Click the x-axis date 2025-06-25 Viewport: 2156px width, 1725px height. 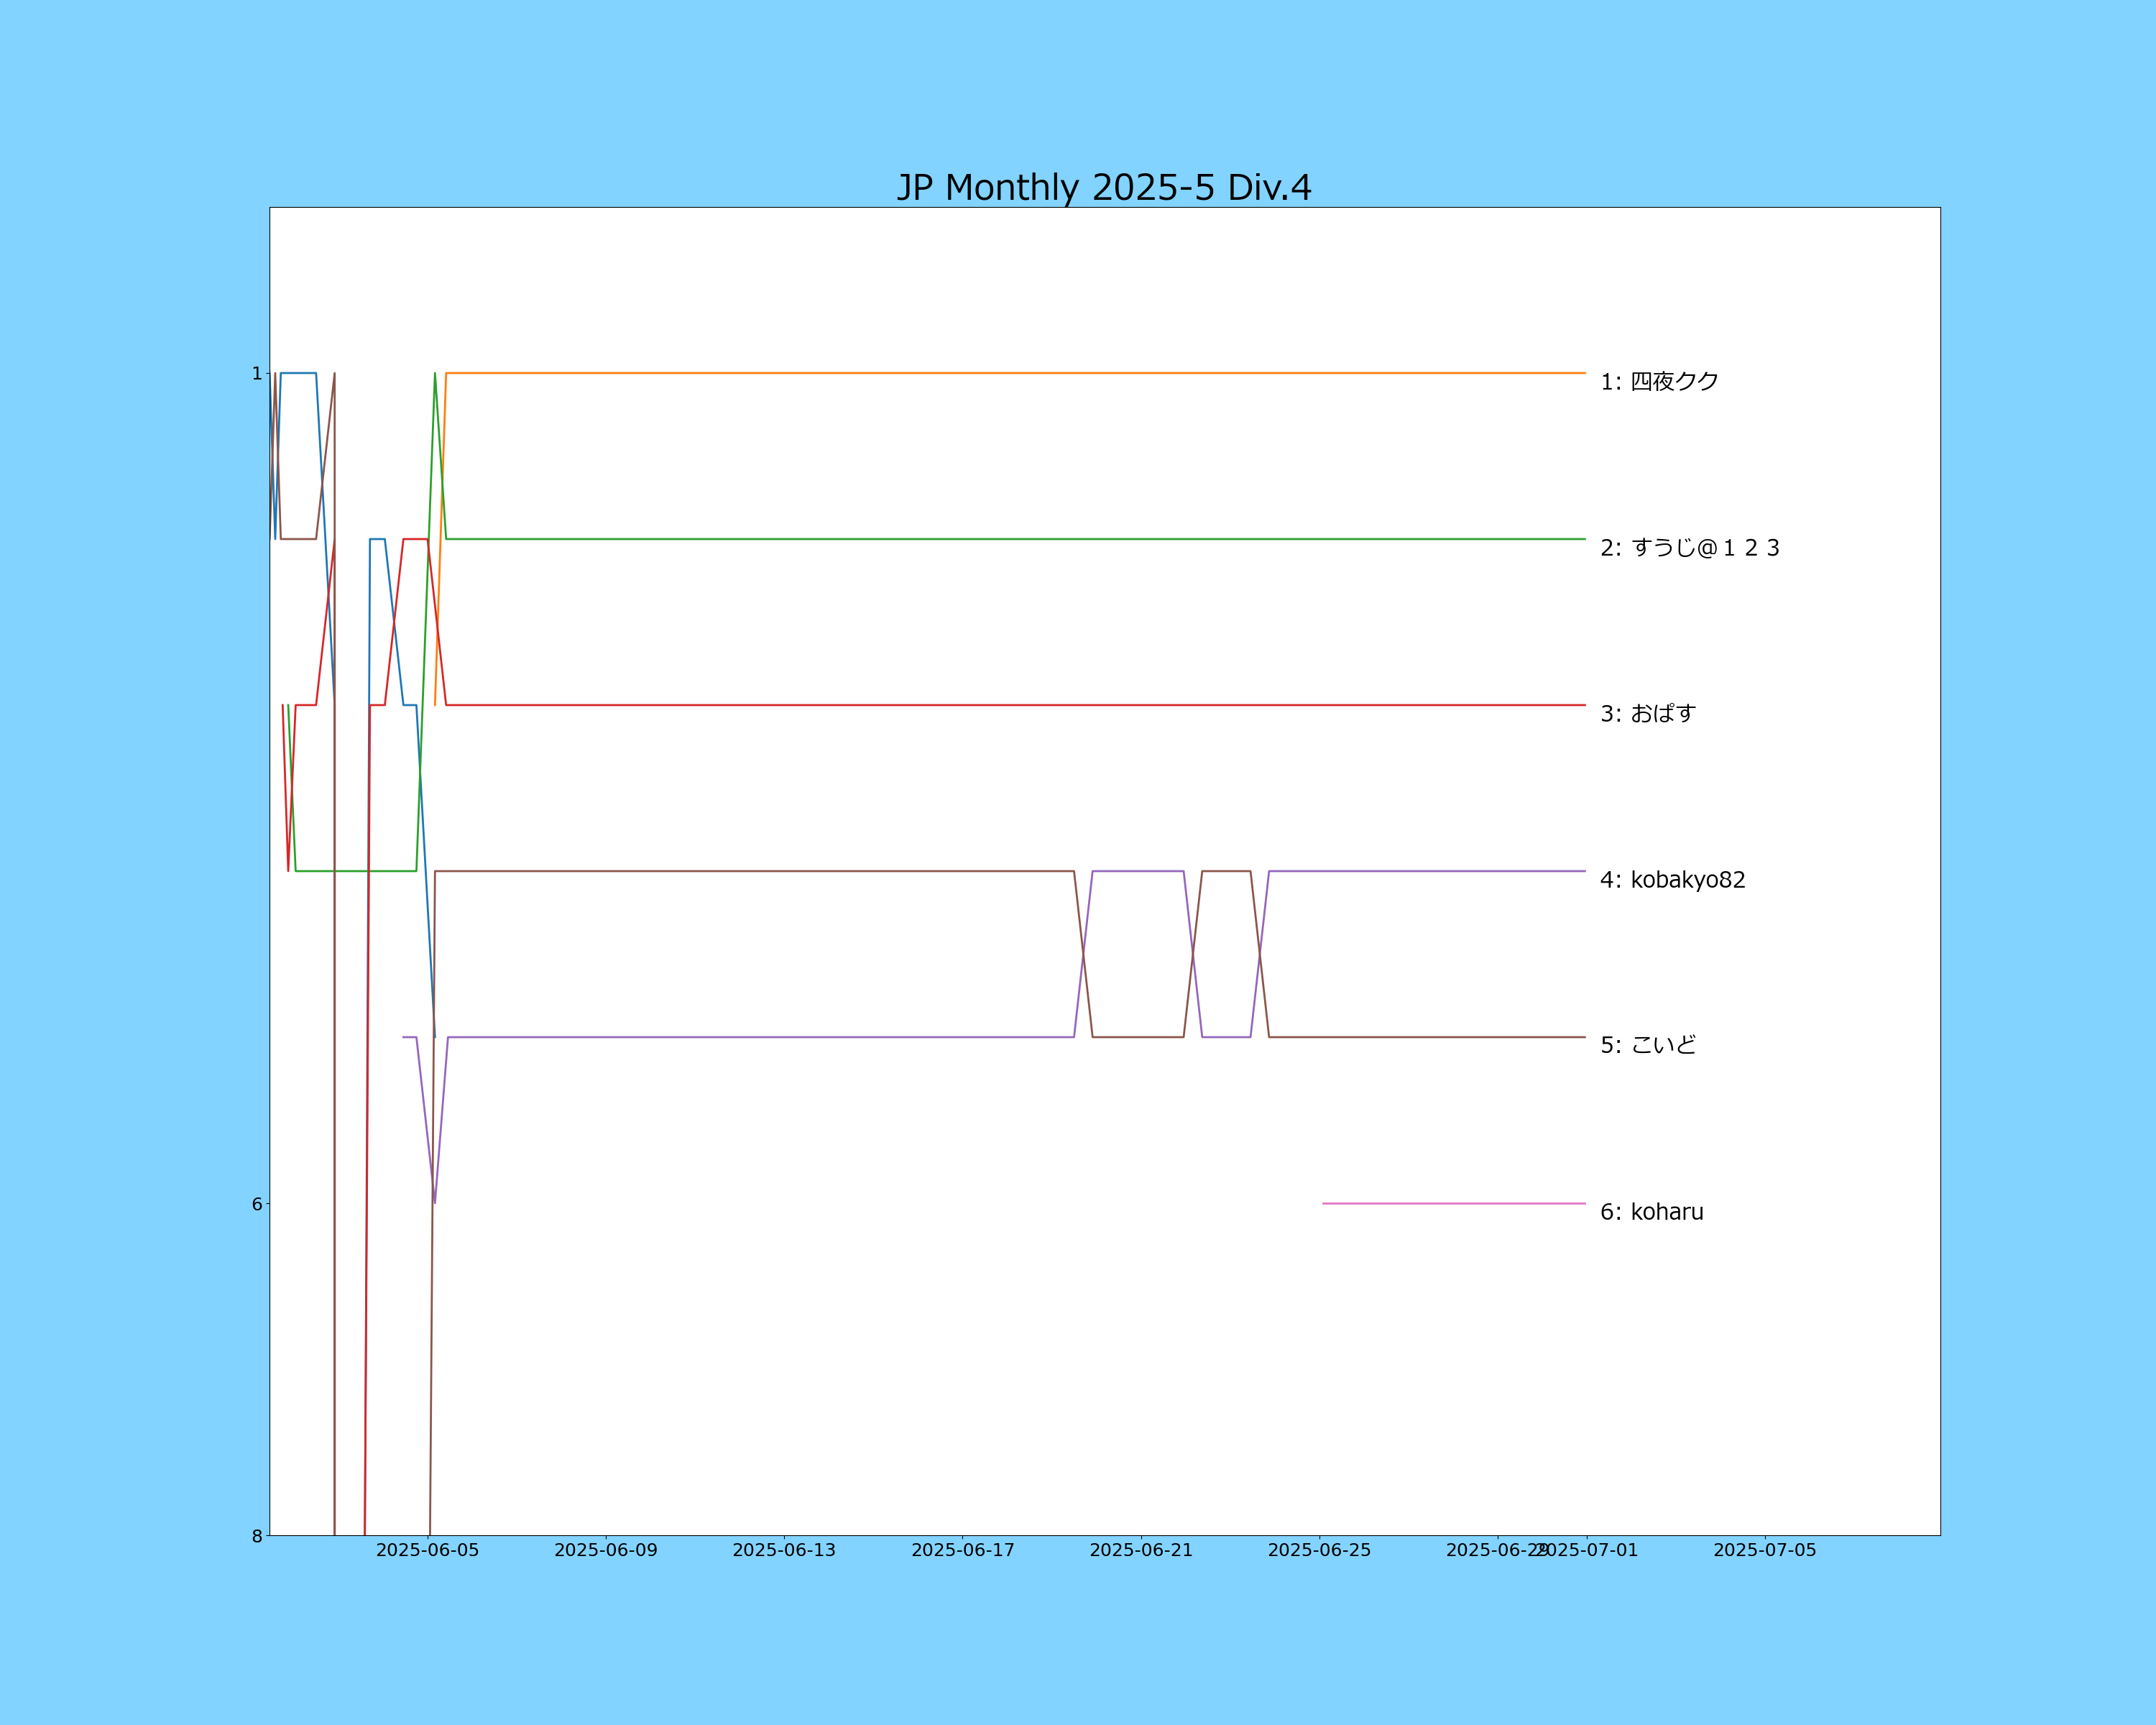tap(1319, 1550)
